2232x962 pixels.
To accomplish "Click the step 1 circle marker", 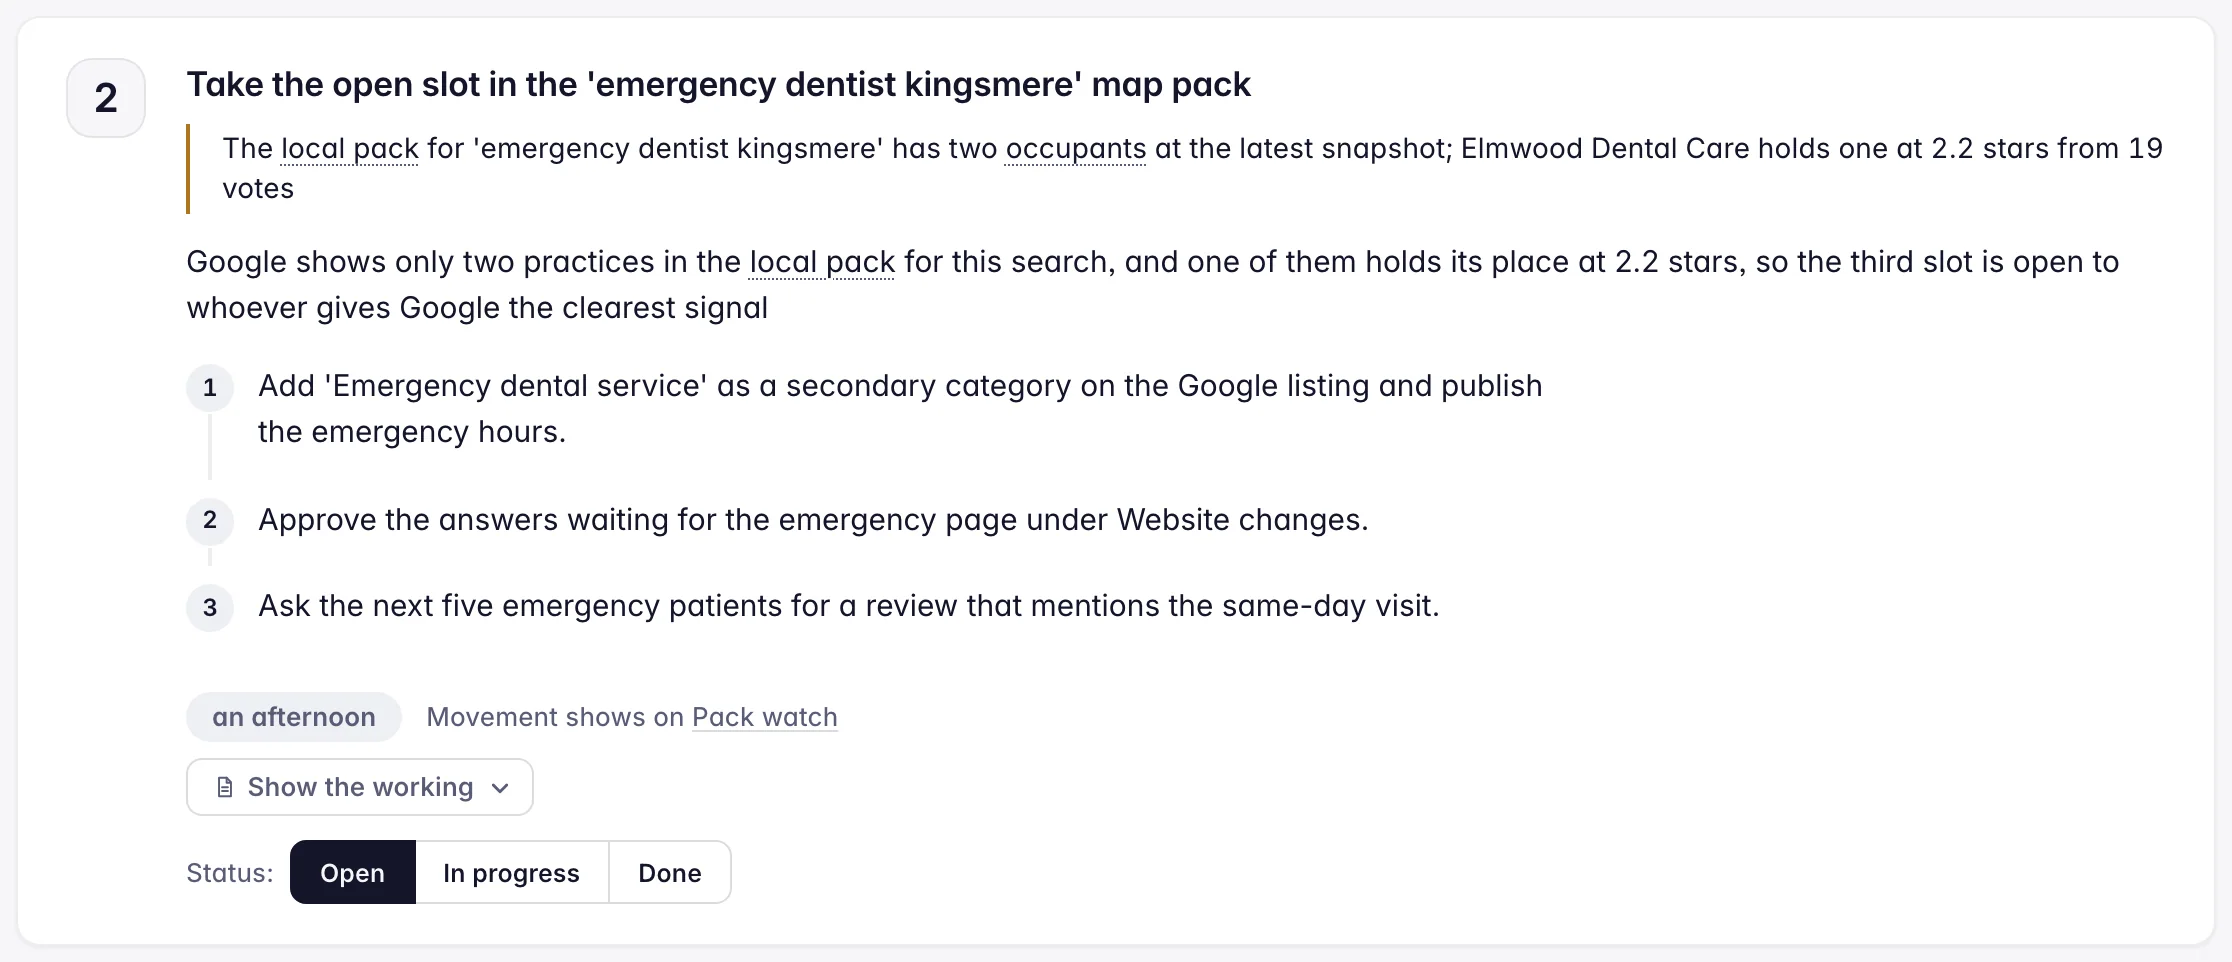I will click(x=210, y=388).
